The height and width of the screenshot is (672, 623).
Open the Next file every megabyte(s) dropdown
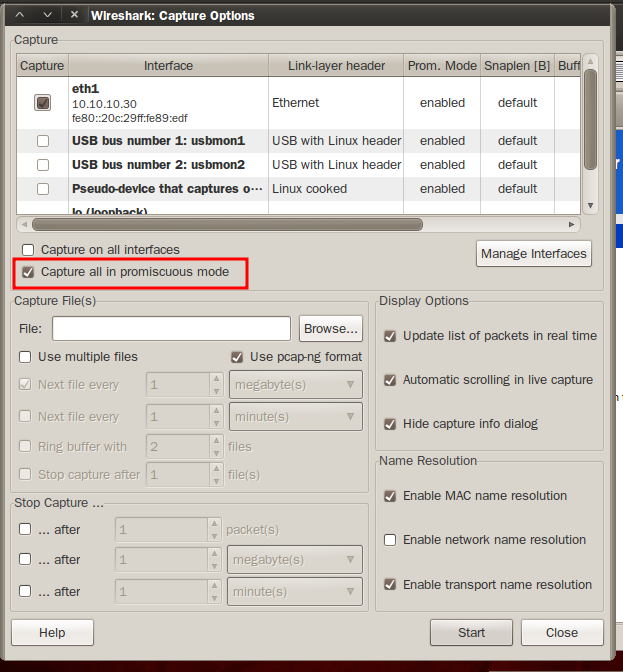pos(296,385)
